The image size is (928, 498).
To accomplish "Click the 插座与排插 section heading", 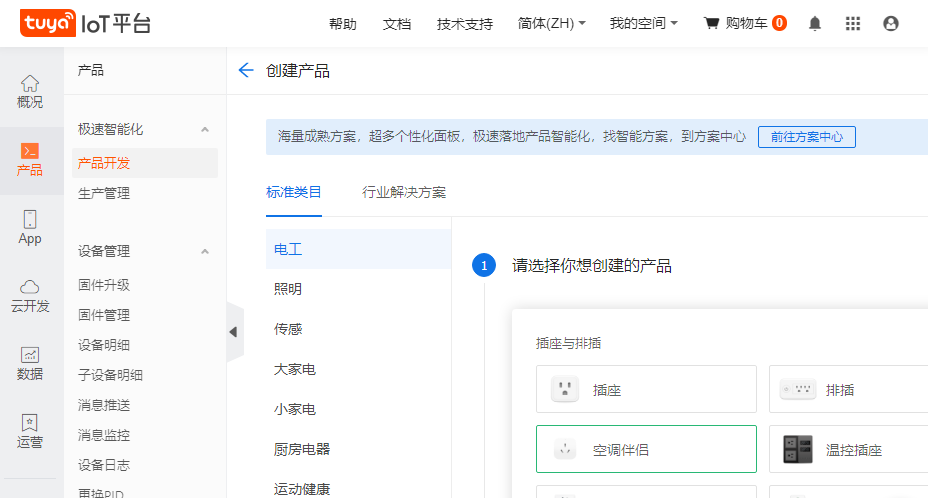I will tap(569, 343).
